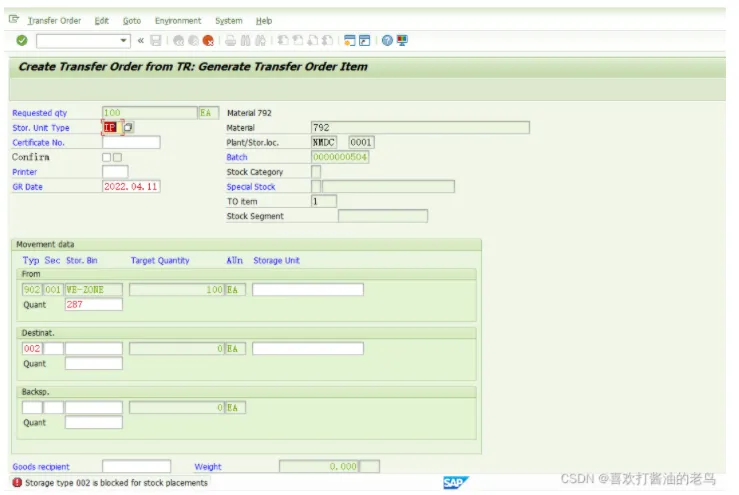Click the Requested qty label link

pyautogui.click(x=40, y=113)
